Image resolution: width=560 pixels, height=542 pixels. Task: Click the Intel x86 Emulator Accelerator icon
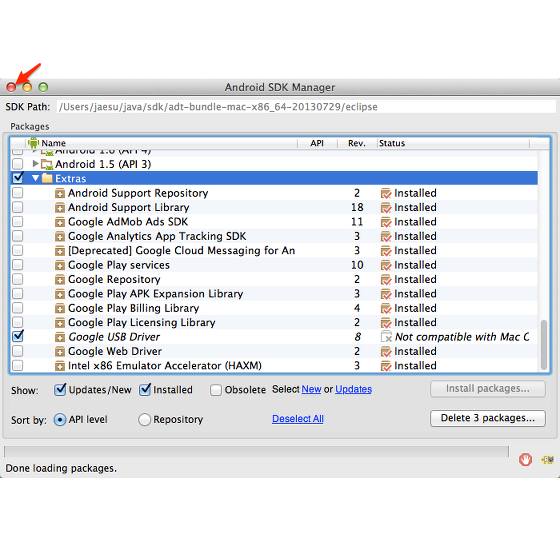click(x=60, y=366)
